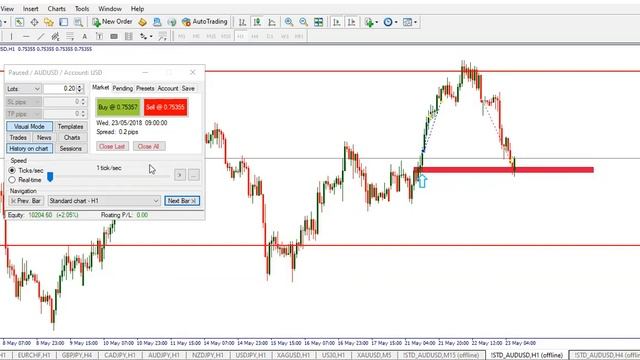Adjust the lot size stepper arrows
640x360 pixels.
[80, 89]
